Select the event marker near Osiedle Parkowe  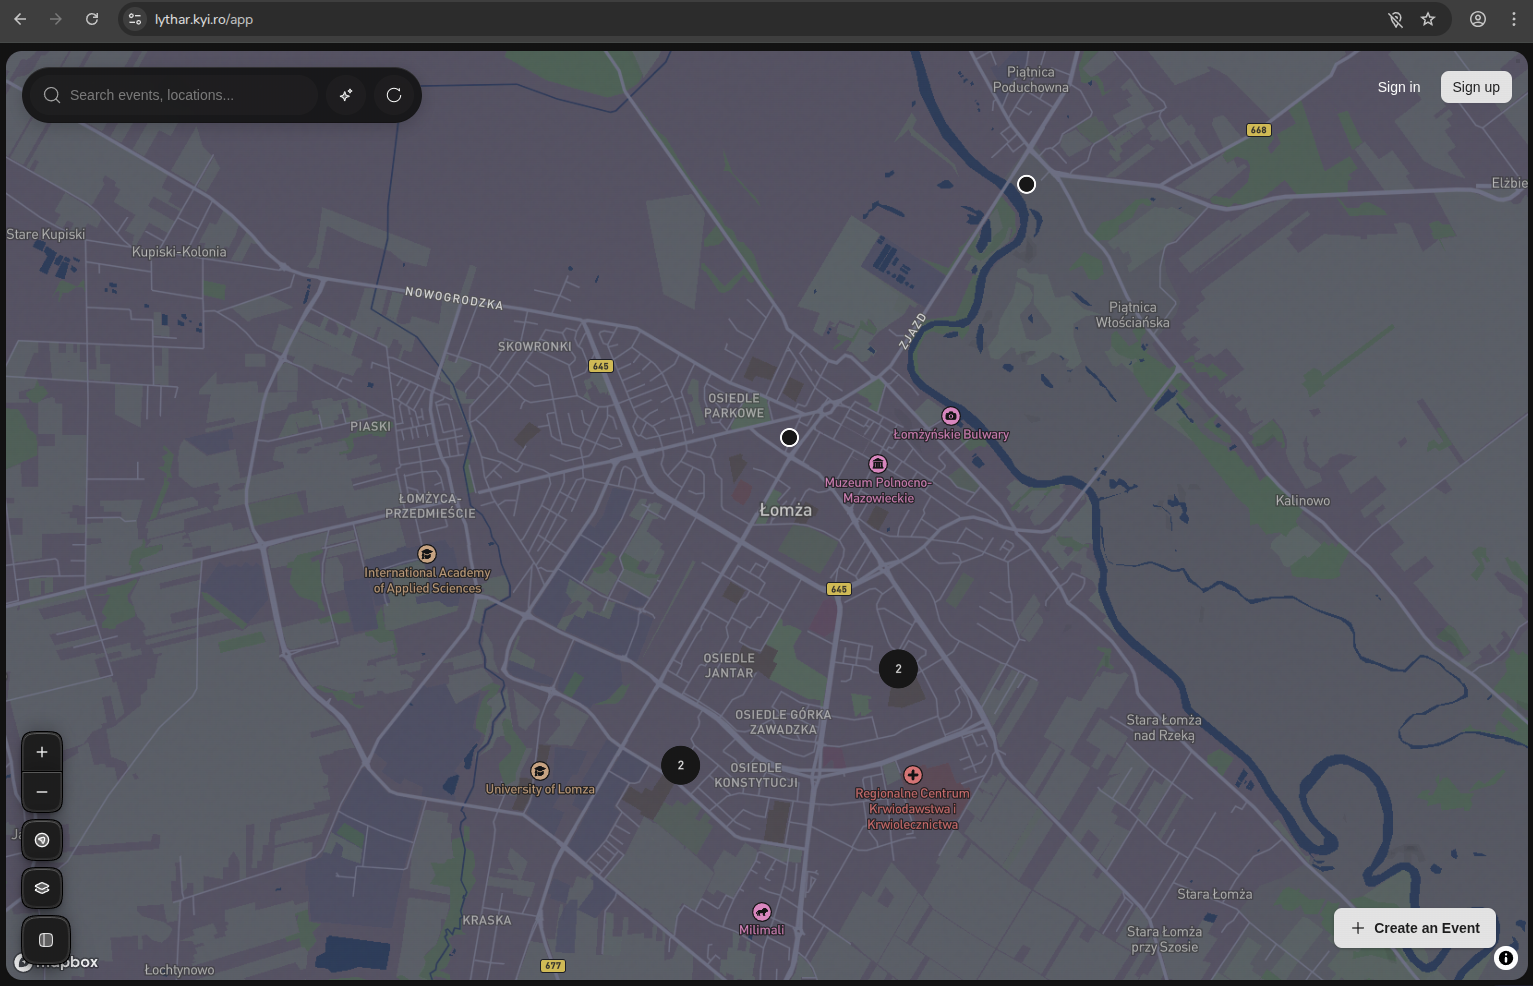point(789,437)
